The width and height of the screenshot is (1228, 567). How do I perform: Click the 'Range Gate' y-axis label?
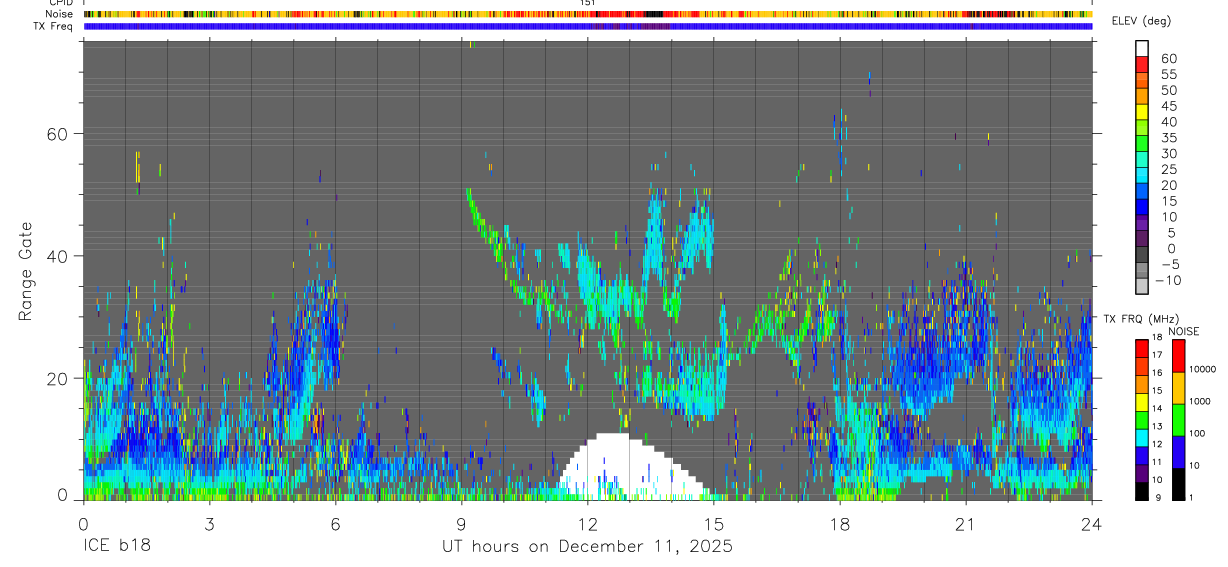coord(28,270)
